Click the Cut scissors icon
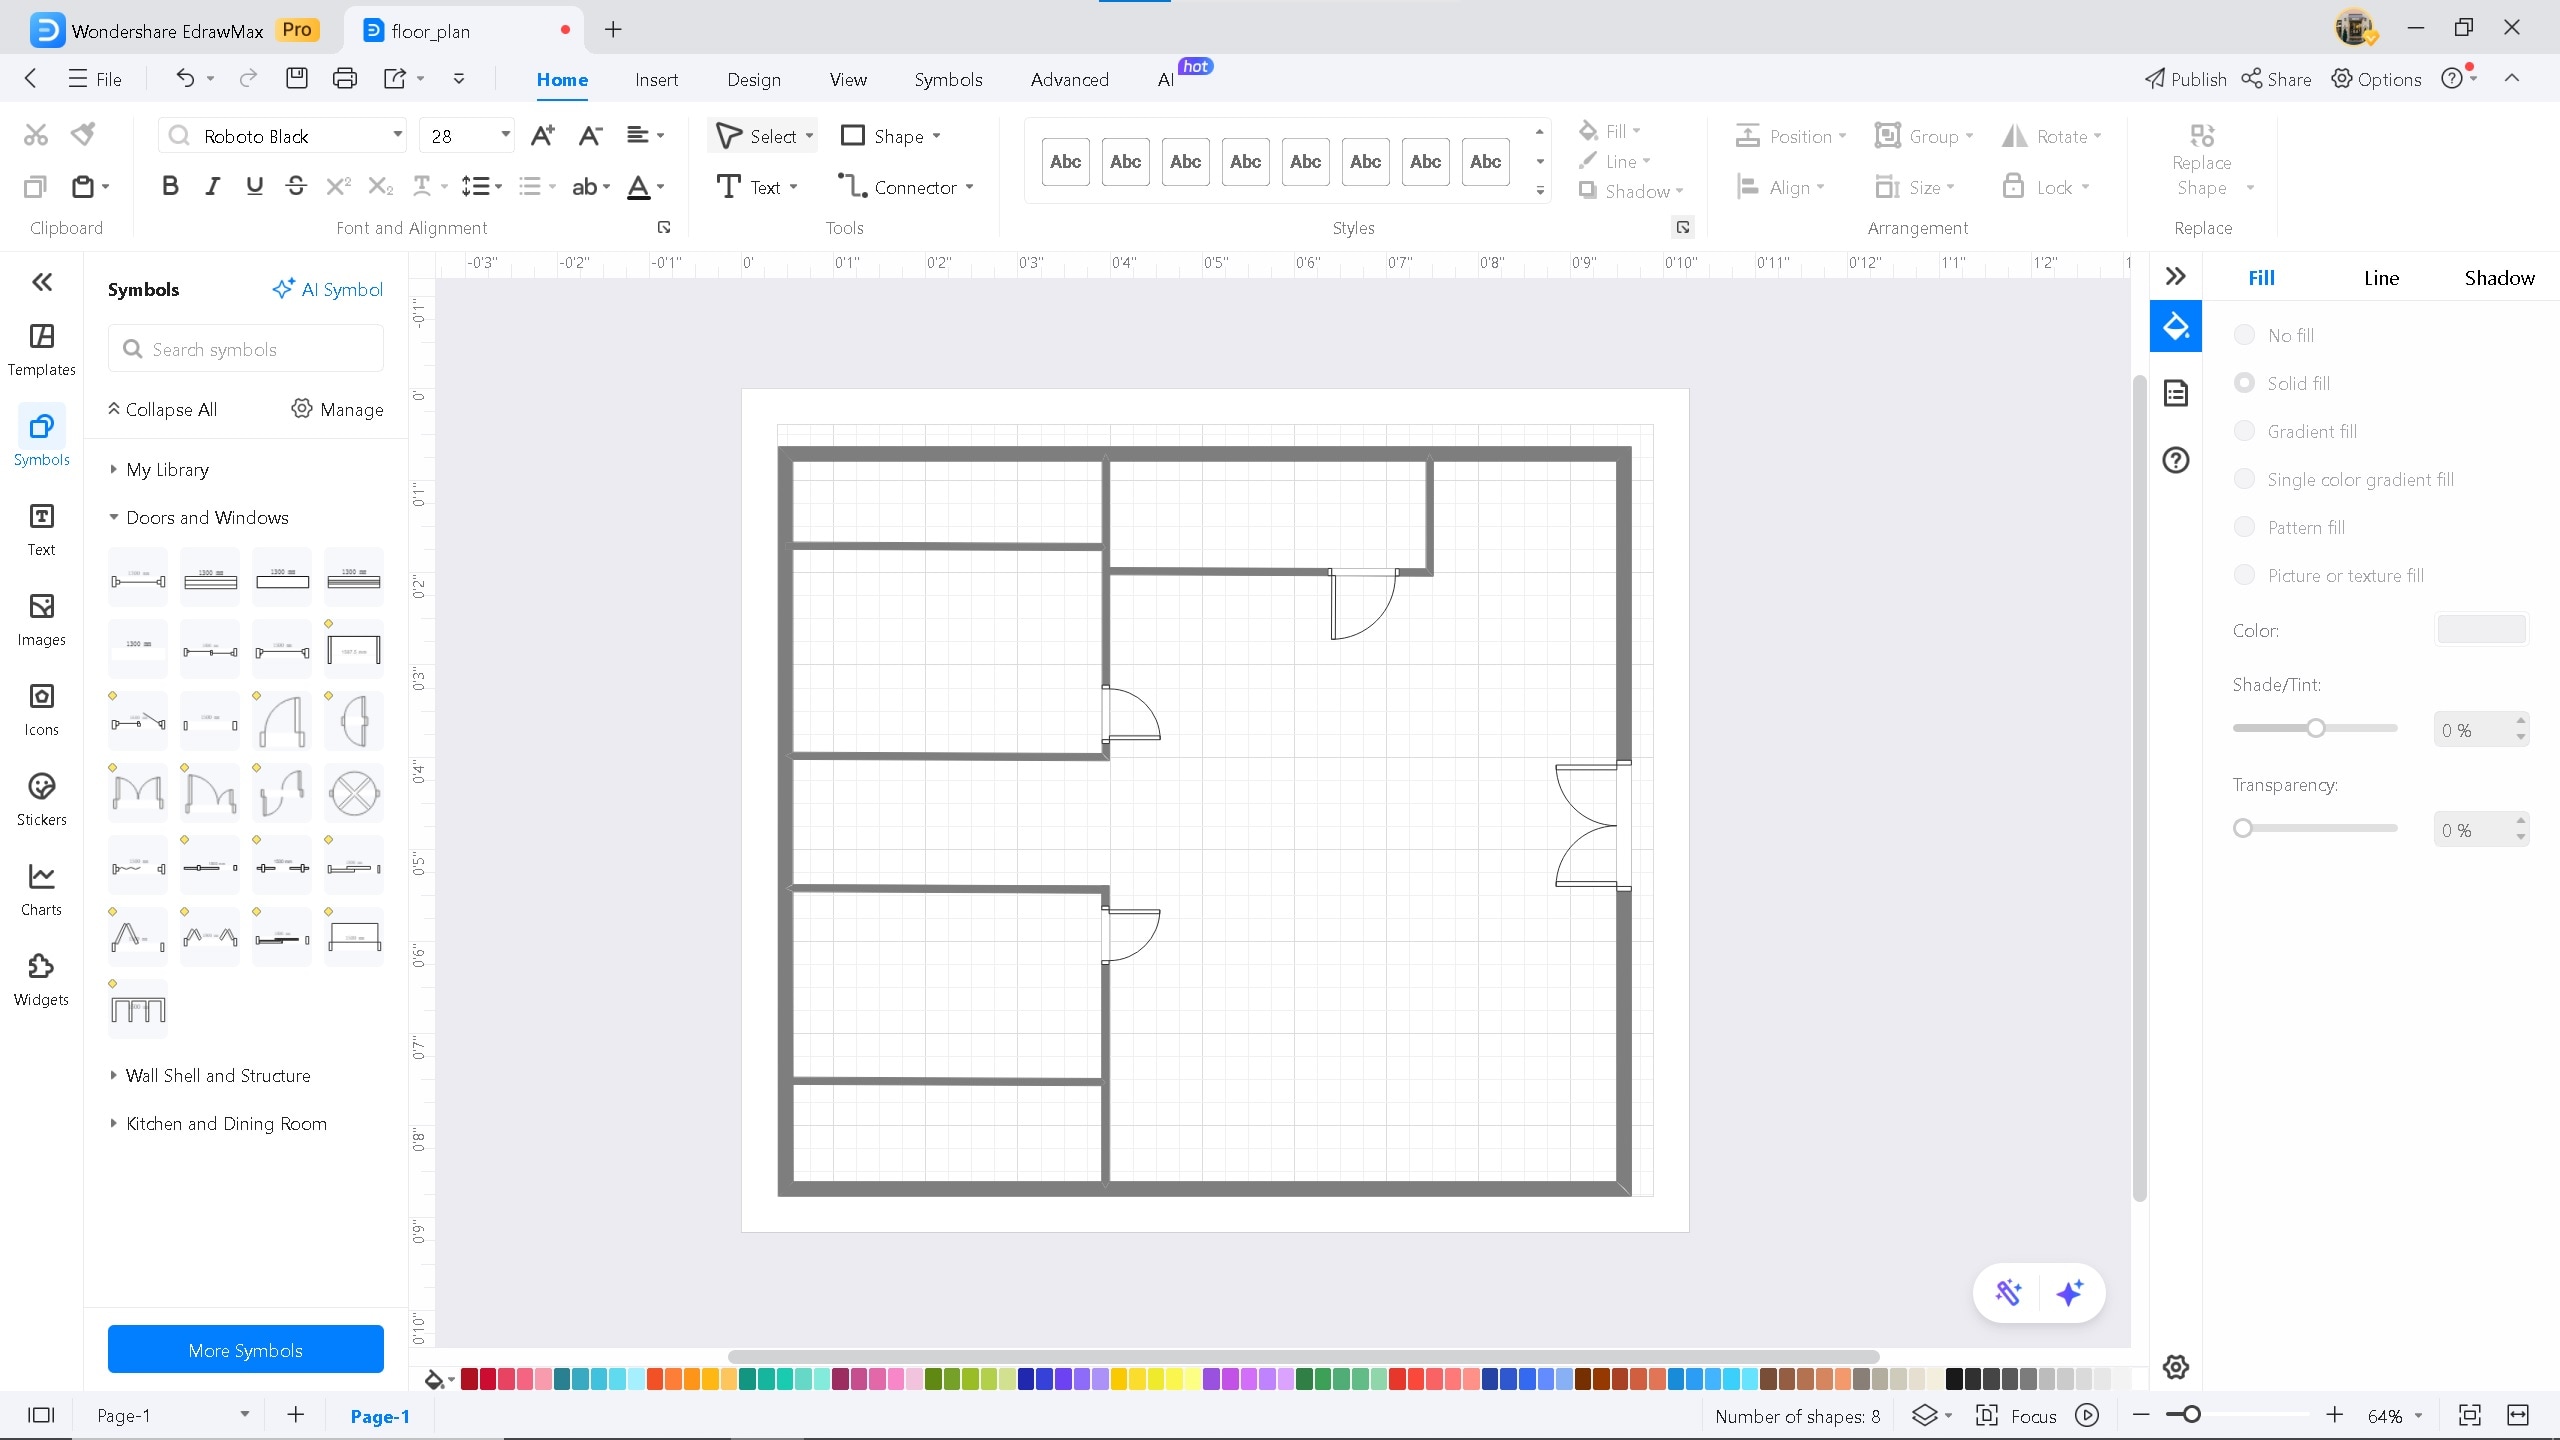2560x1440 pixels. (36, 134)
